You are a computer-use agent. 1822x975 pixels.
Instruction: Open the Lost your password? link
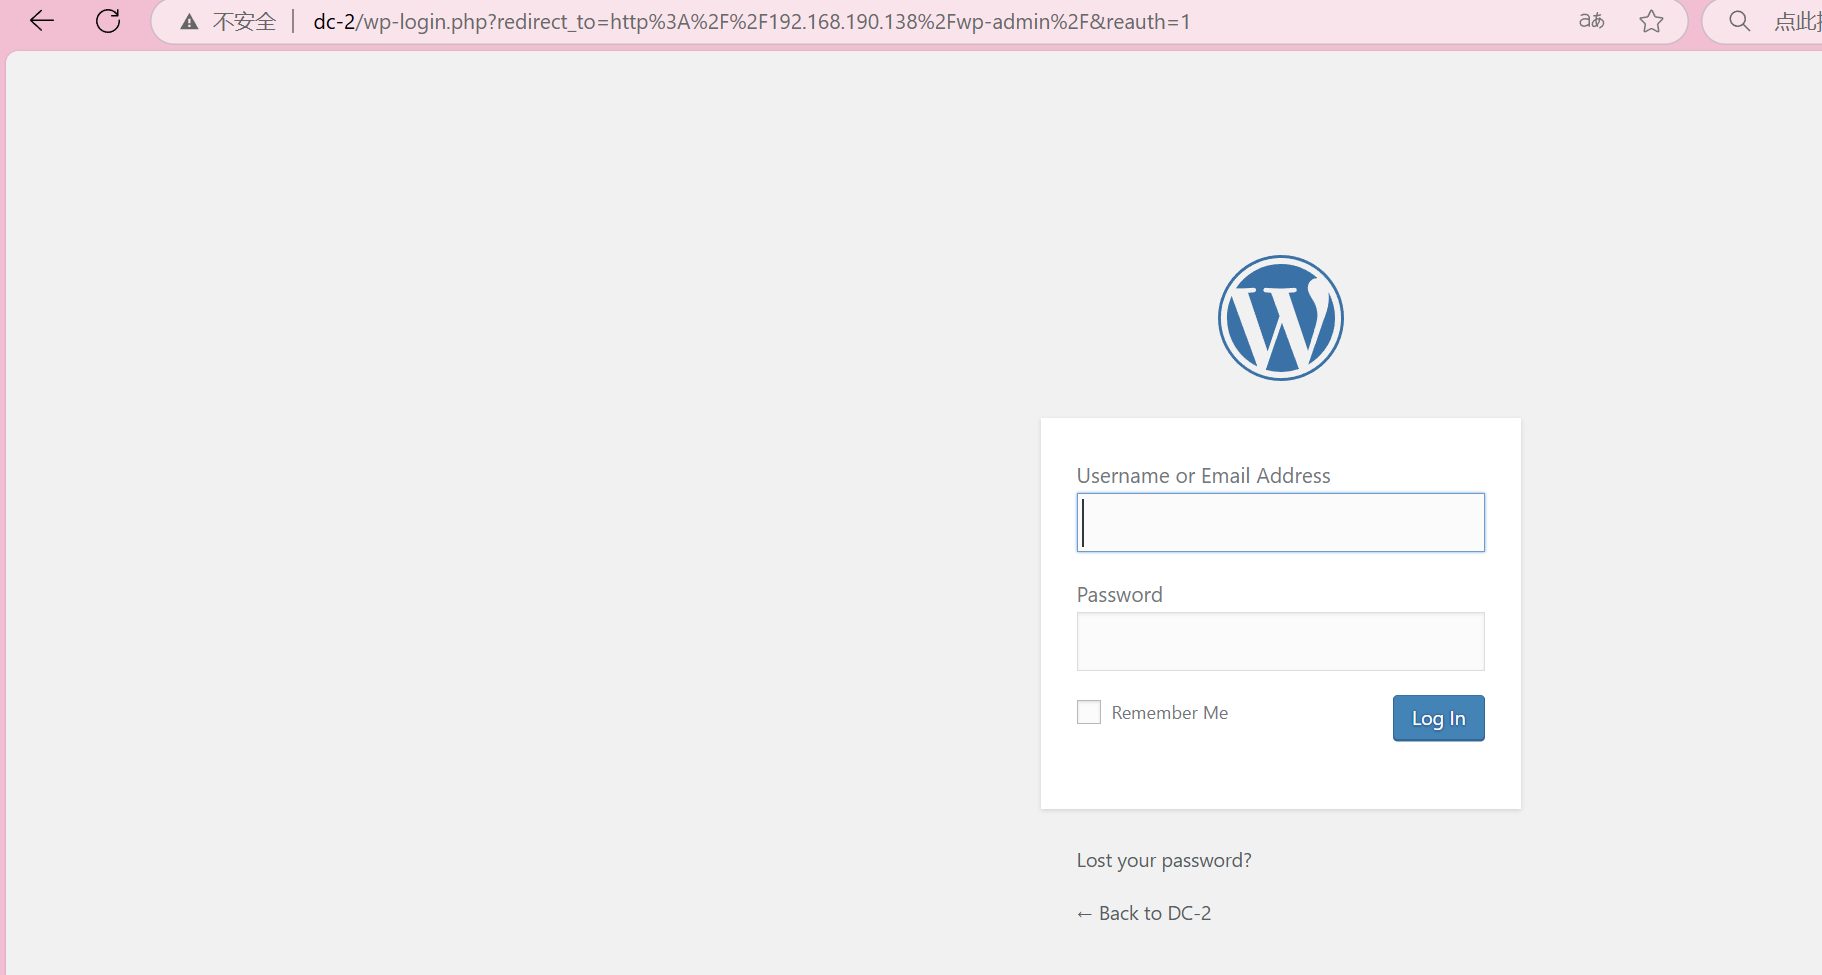pos(1164,860)
